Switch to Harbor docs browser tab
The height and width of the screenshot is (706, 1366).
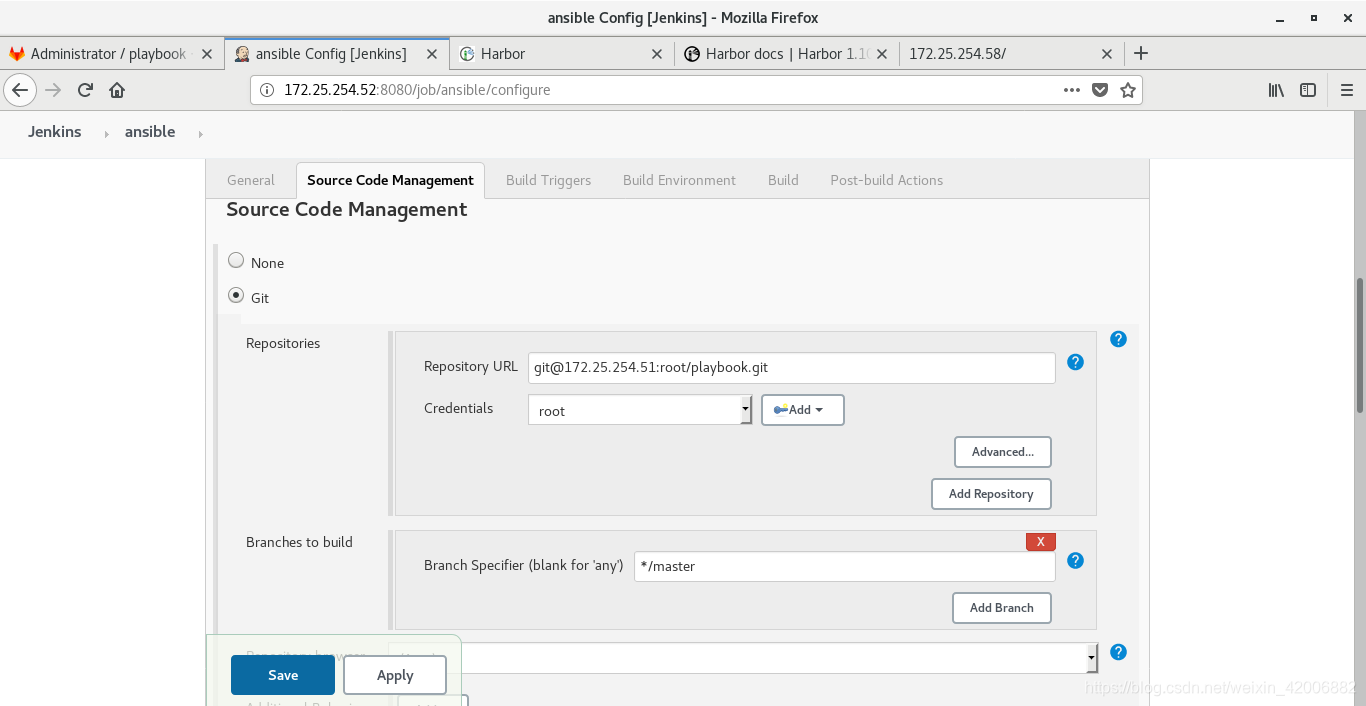pos(786,54)
